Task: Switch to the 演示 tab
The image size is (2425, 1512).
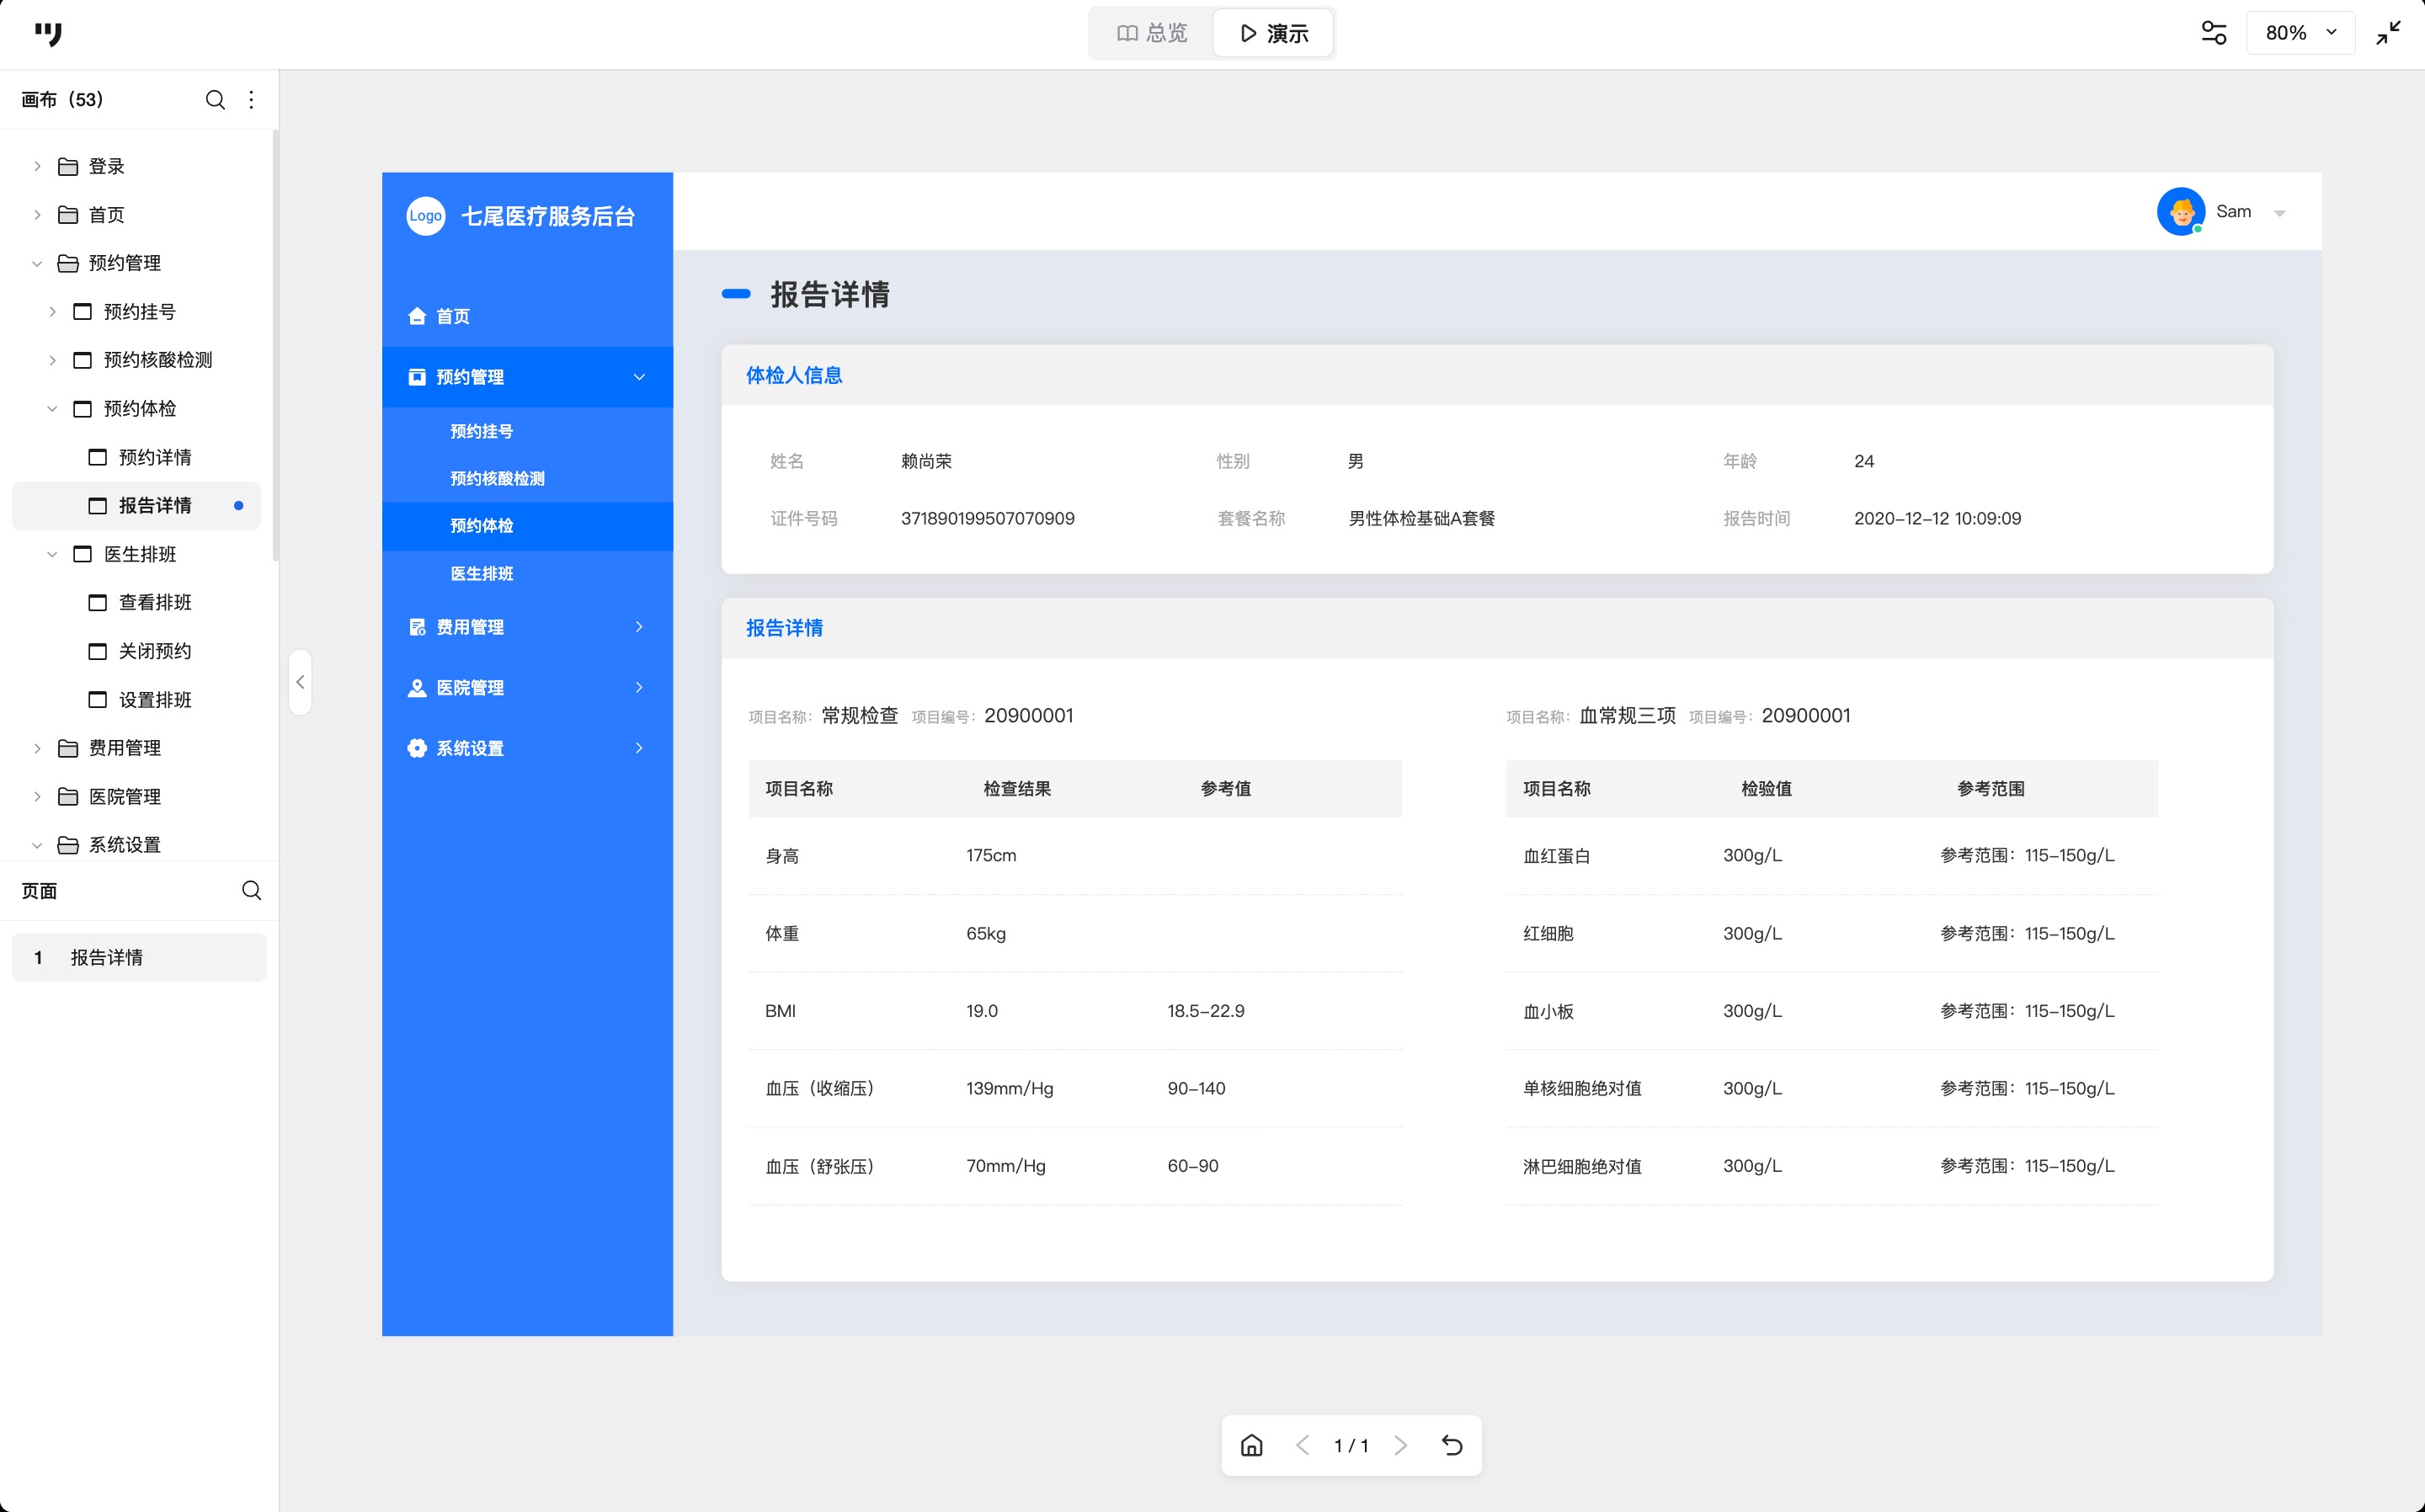Action: [1273, 33]
